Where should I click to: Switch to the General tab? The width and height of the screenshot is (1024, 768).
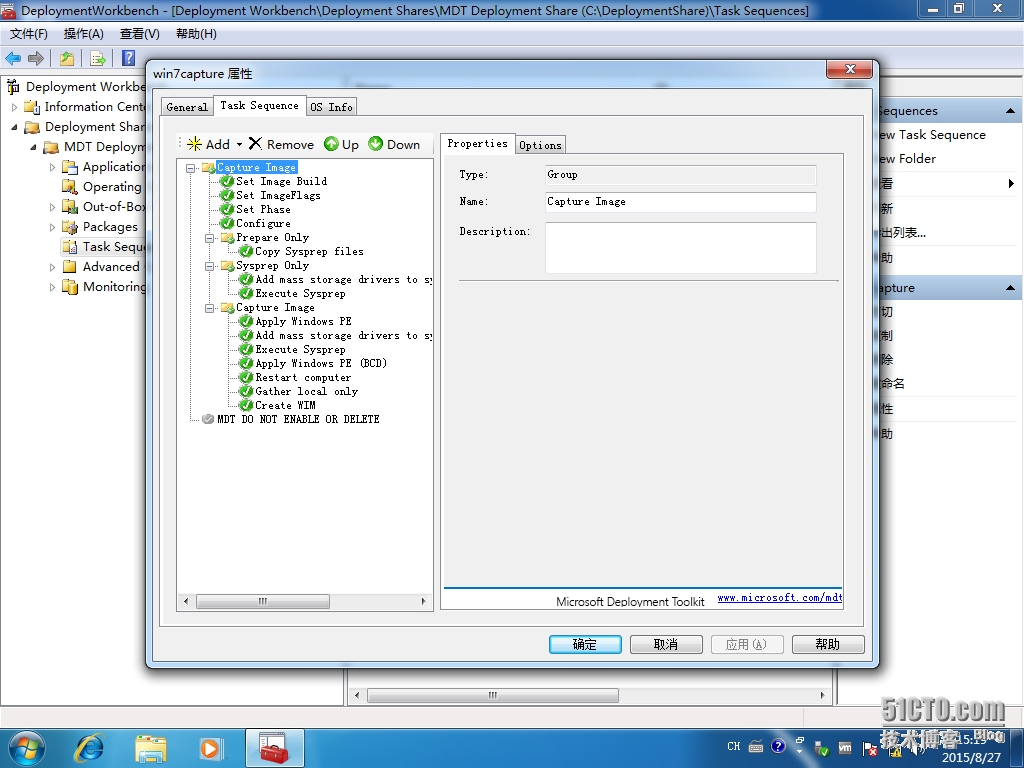point(187,107)
